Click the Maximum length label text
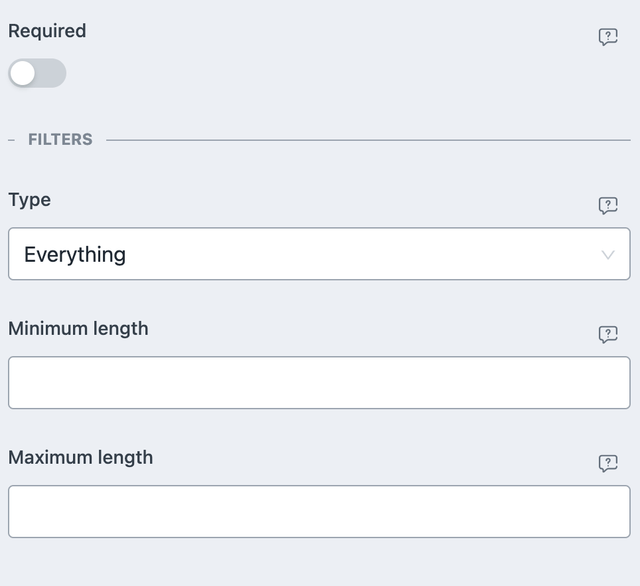 pos(80,457)
